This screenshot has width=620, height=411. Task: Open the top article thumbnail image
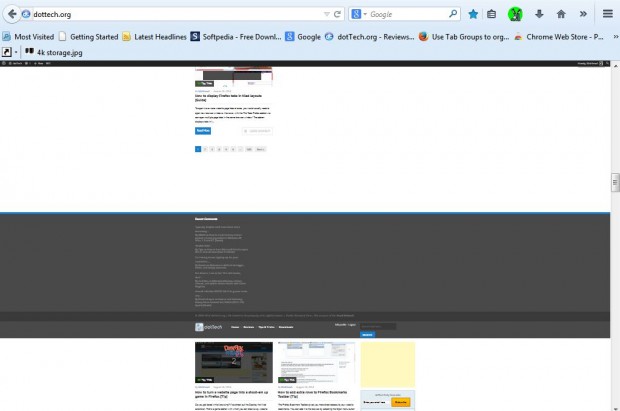(x=234, y=77)
